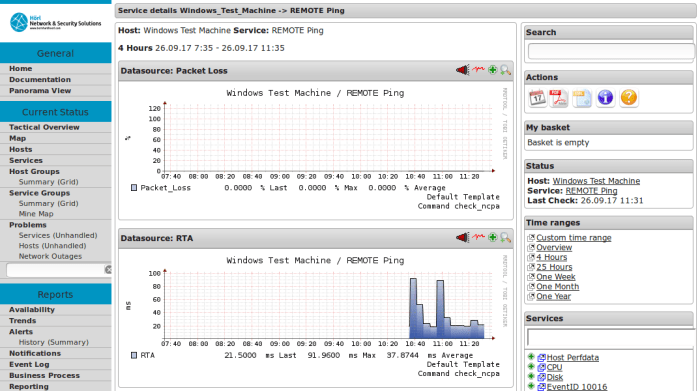Open the Map page
Viewport: 700px width, 391px height.
[x=17, y=138]
